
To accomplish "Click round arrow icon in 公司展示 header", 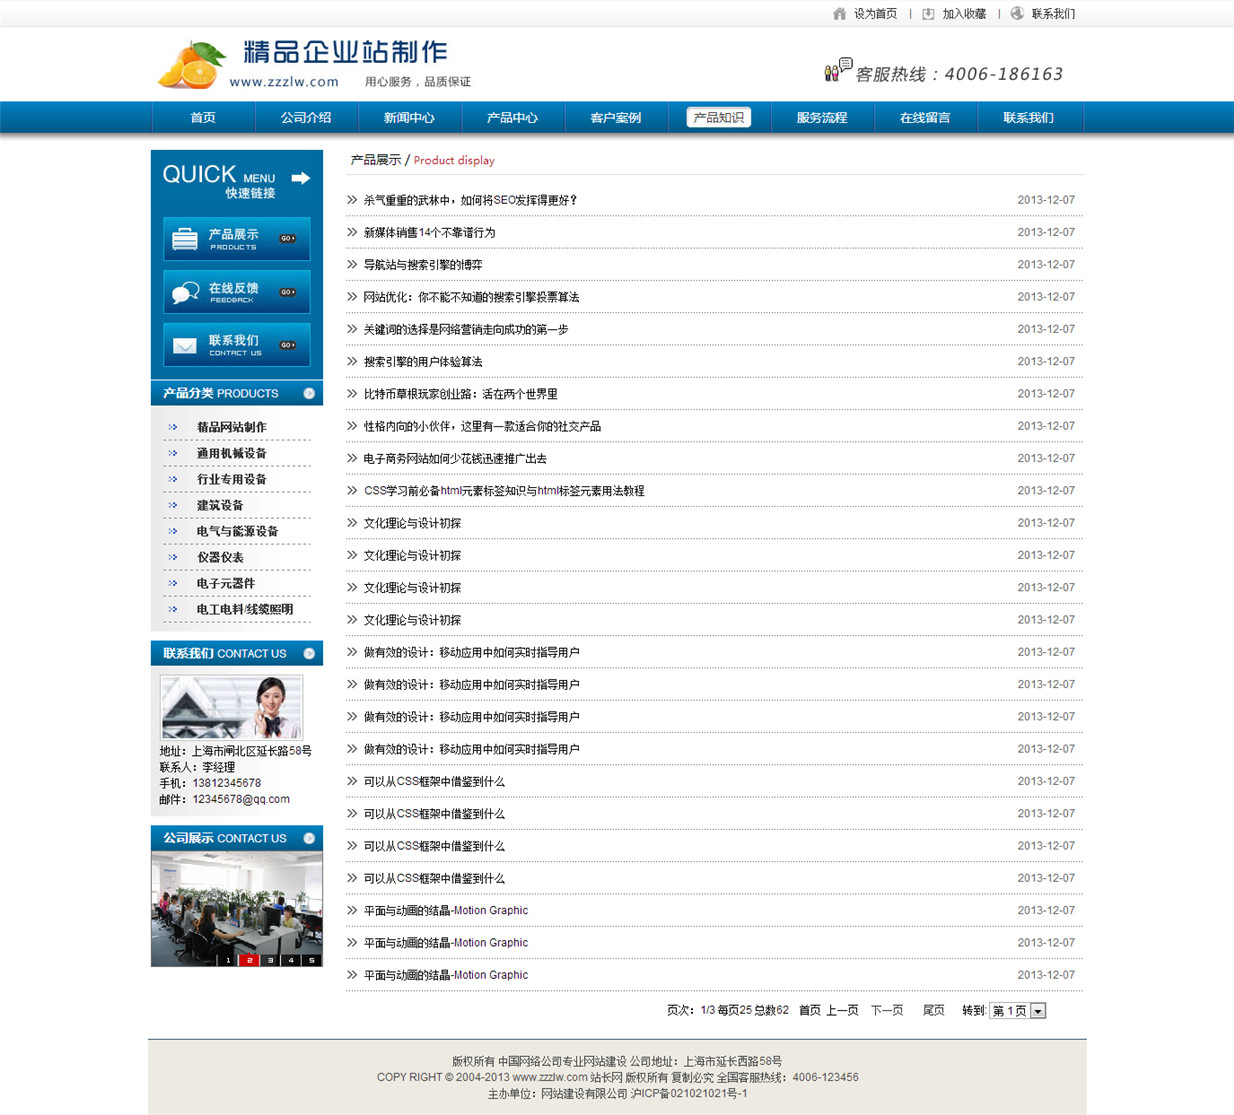I will pyautogui.click(x=309, y=839).
